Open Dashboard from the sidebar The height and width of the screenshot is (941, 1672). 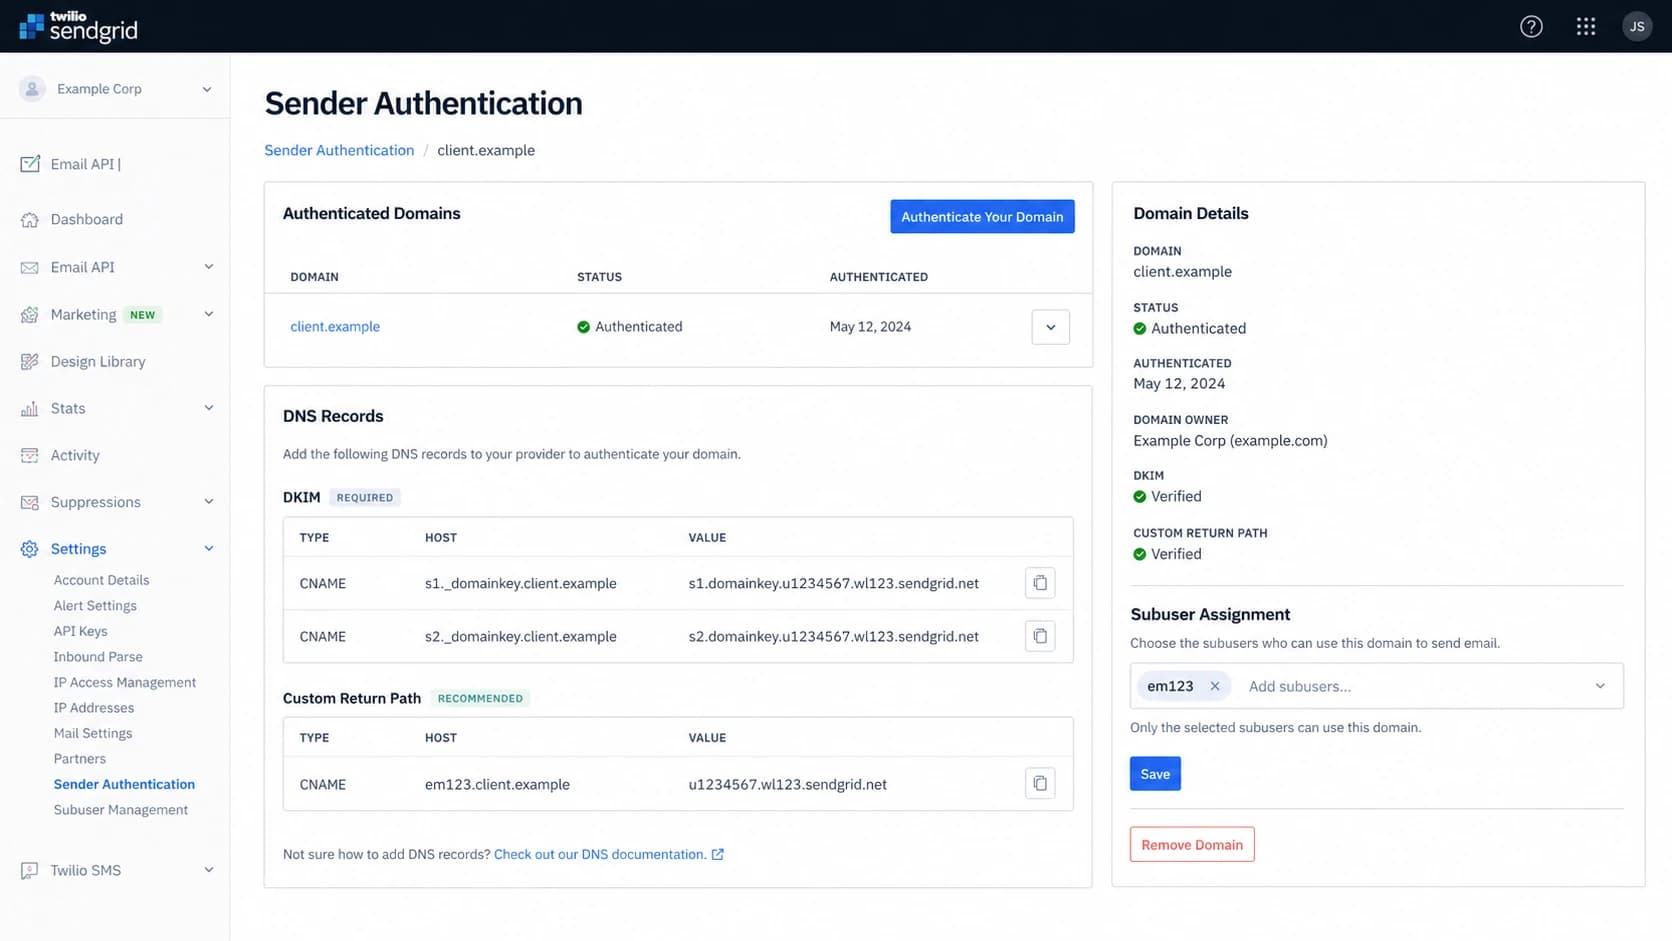point(87,220)
